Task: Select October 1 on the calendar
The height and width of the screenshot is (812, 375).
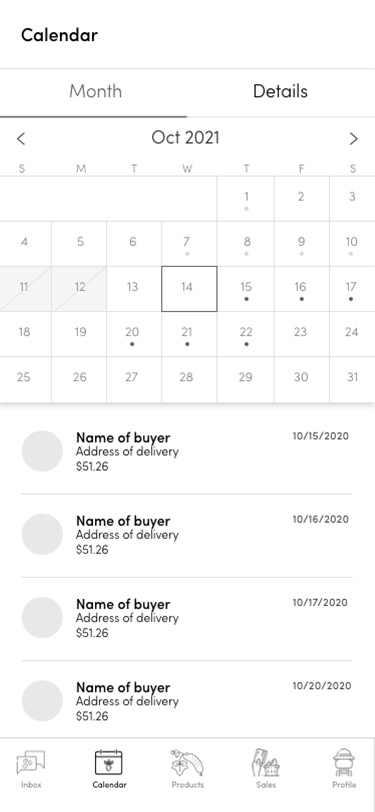Action: tap(246, 199)
